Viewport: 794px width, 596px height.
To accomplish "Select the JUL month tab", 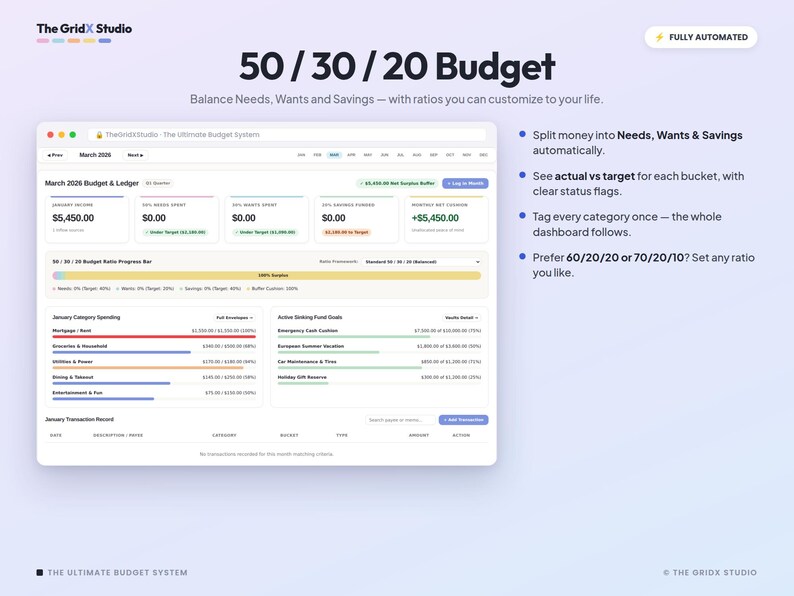I will click(x=401, y=155).
